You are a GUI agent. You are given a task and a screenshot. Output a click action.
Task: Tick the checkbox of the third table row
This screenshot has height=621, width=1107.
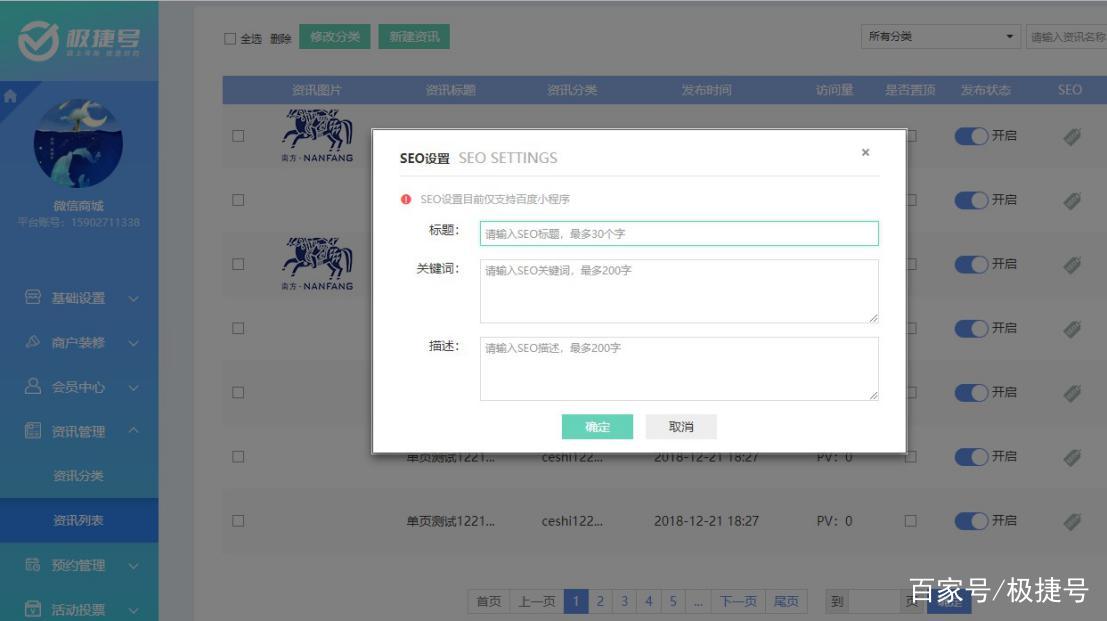click(238, 265)
